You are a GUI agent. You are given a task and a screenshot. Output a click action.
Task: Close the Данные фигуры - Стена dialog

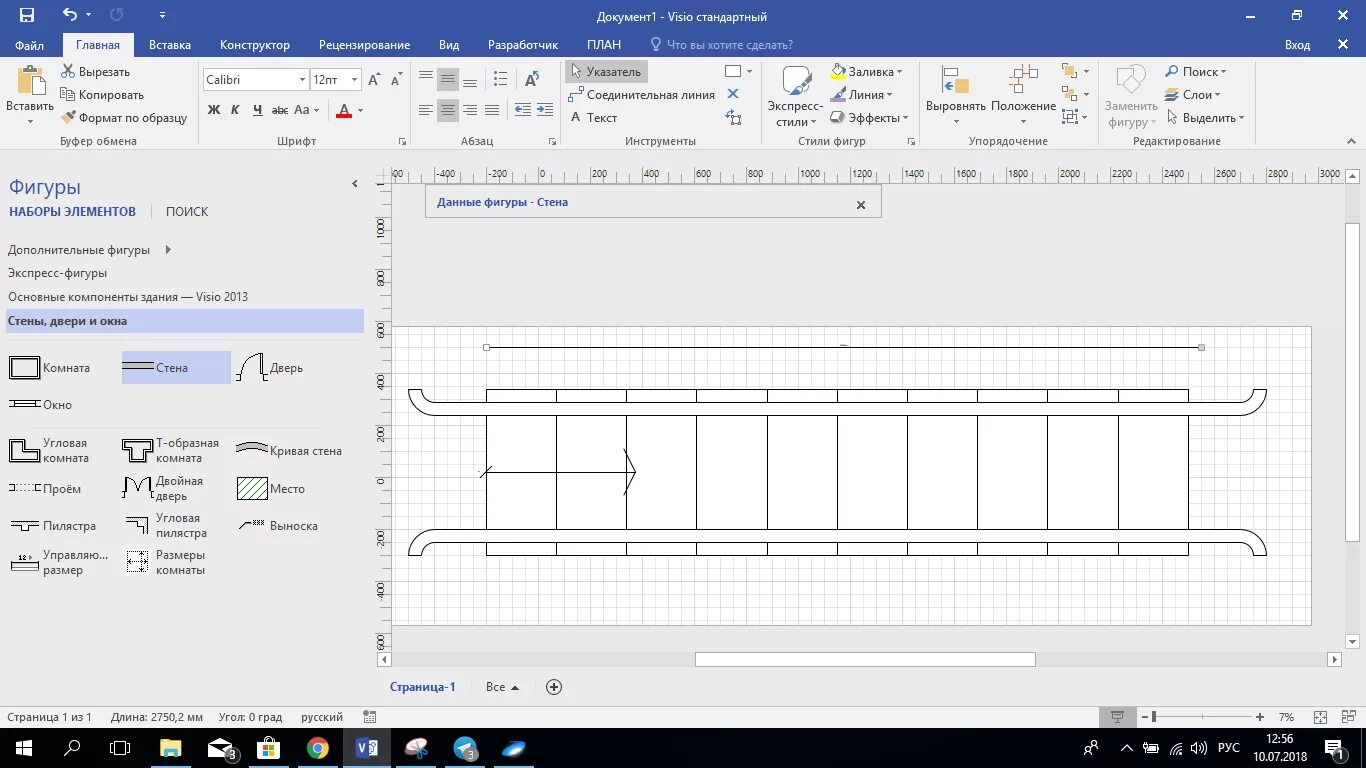click(860, 204)
